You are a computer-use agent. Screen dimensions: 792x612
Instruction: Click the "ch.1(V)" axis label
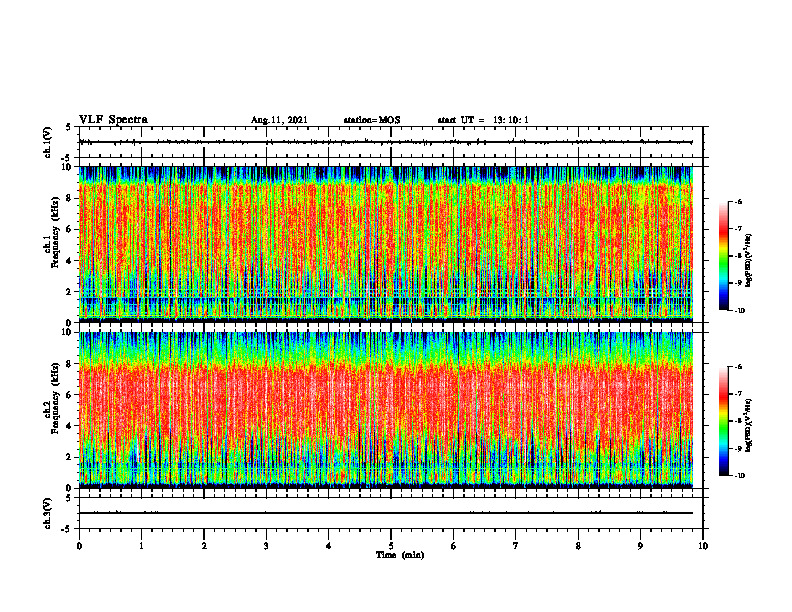[48, 142]
